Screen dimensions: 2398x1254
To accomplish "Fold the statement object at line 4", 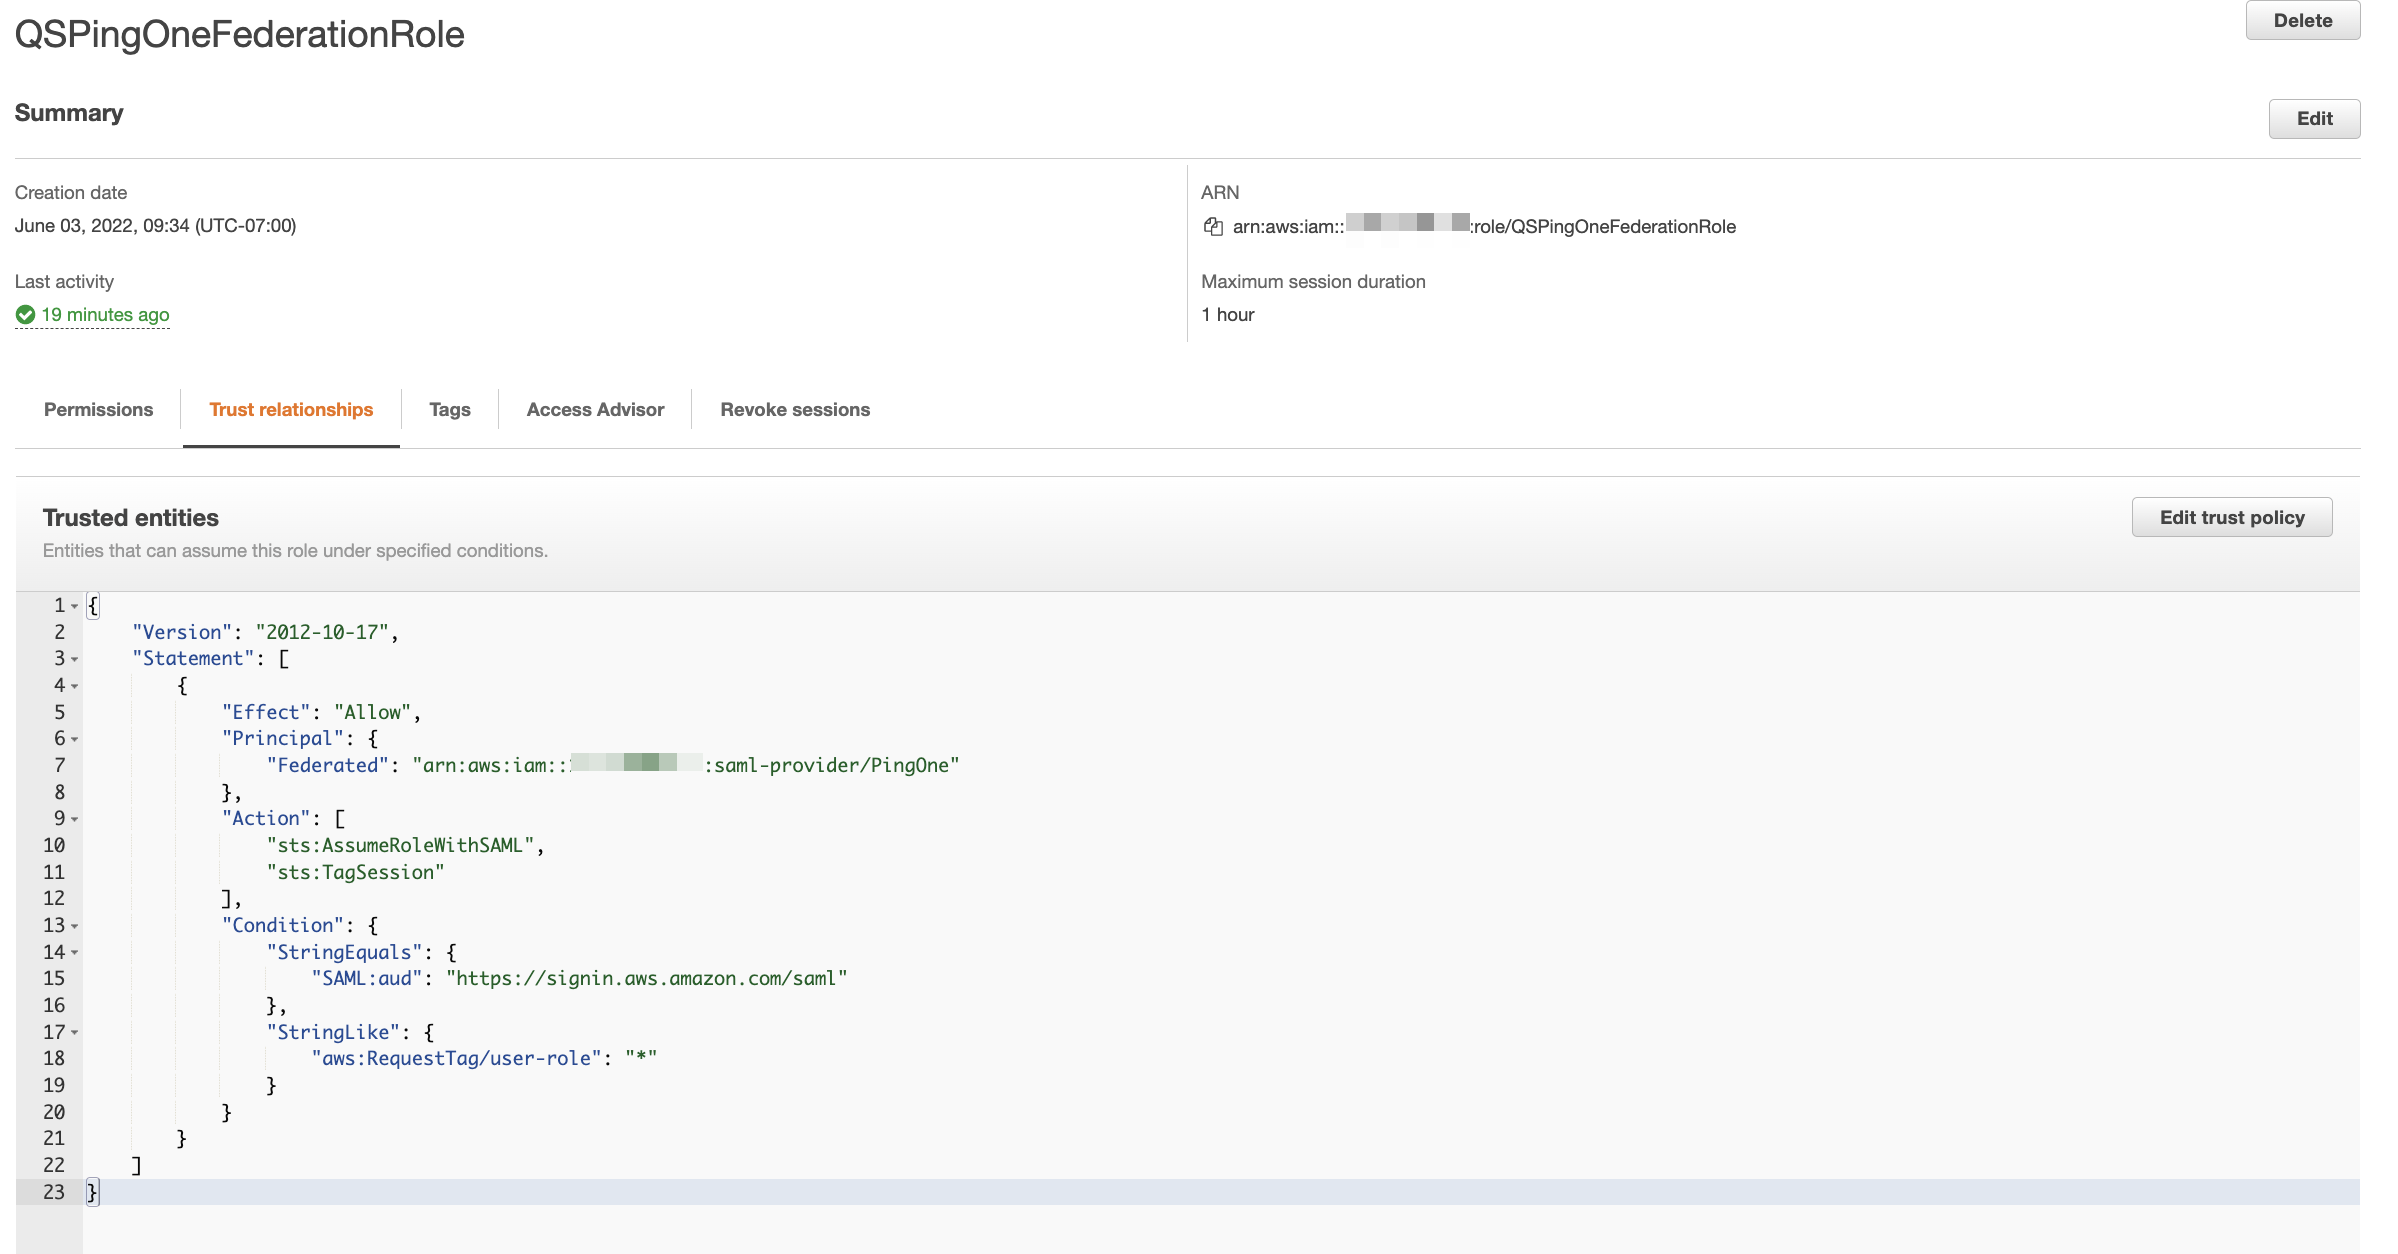I will [75, 686].
